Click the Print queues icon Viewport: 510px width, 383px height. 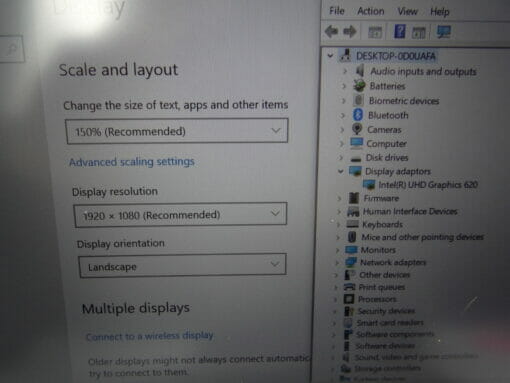point(349,287)
